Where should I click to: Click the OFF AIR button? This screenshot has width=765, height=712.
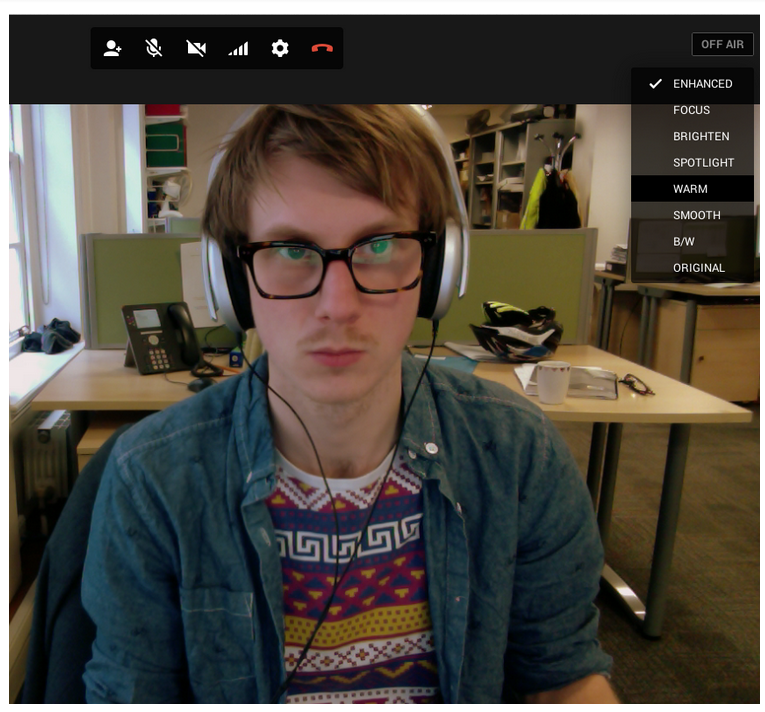coord(722,44)
